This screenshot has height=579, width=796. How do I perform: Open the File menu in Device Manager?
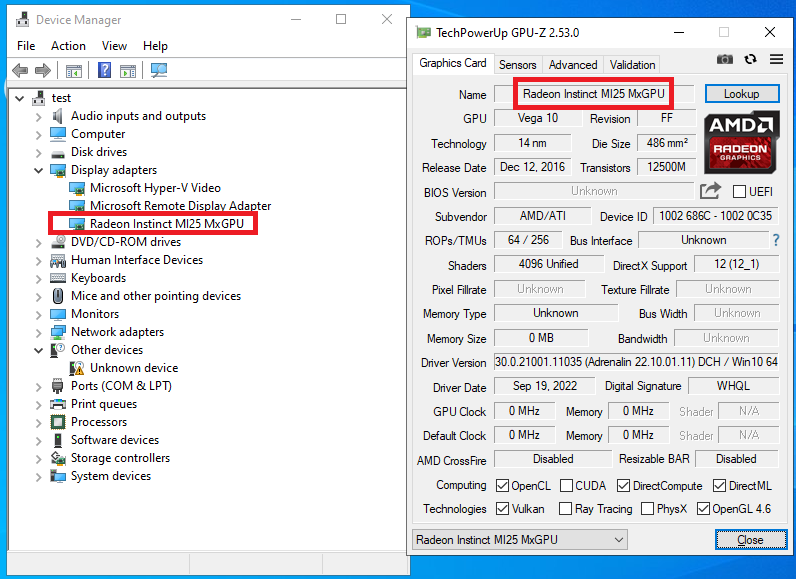tap(26, 46)
